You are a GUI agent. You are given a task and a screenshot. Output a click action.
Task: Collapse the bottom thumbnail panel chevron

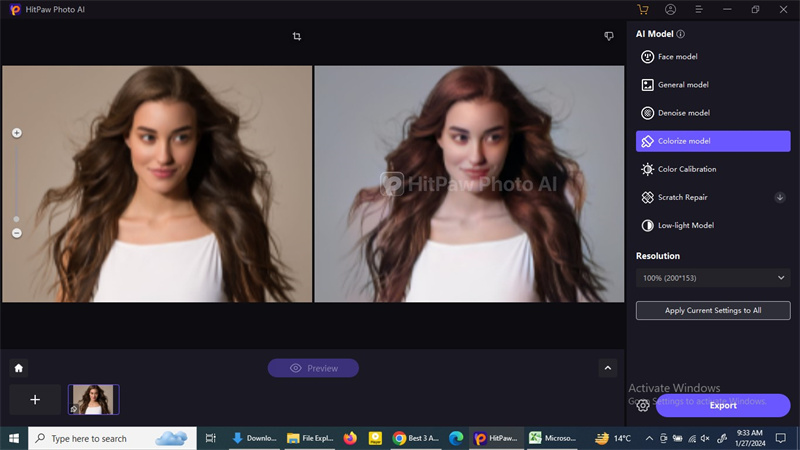click(x=608, y=368)
